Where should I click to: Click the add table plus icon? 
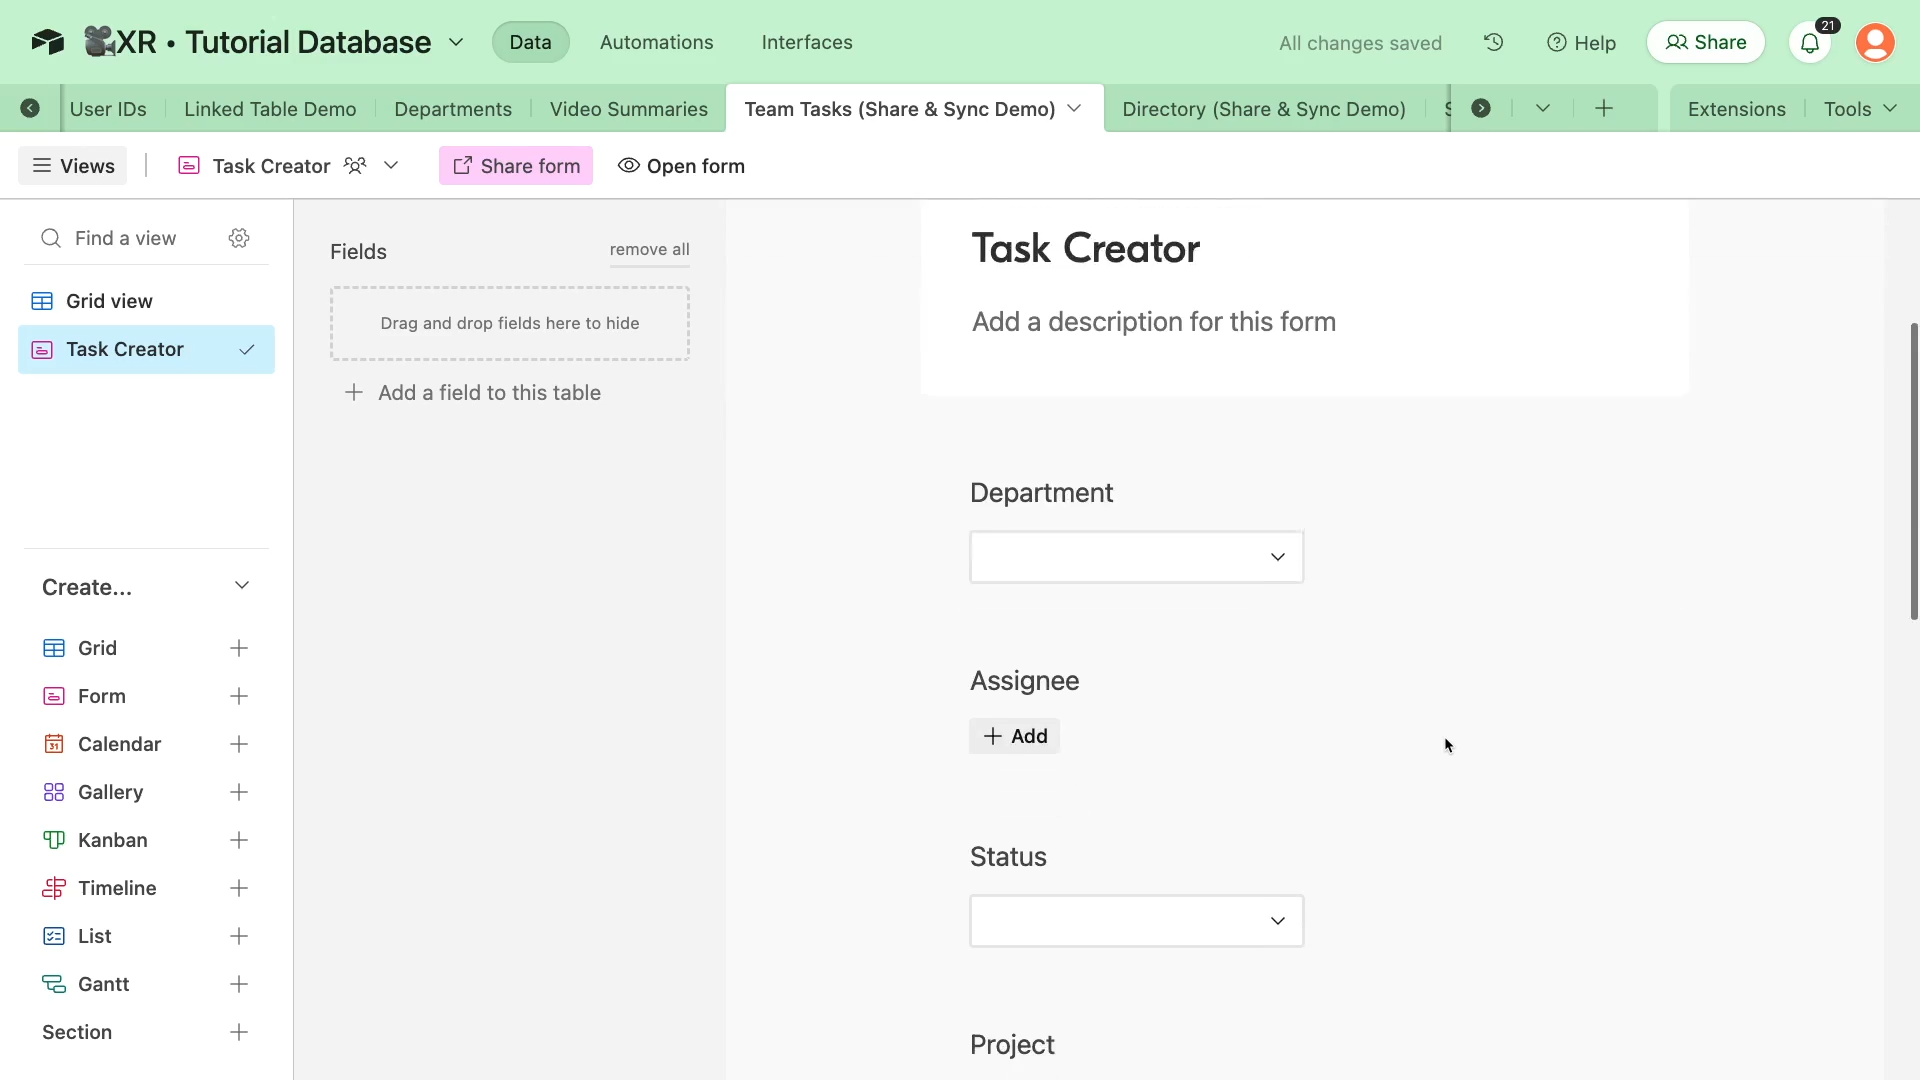pos(1604,108)
